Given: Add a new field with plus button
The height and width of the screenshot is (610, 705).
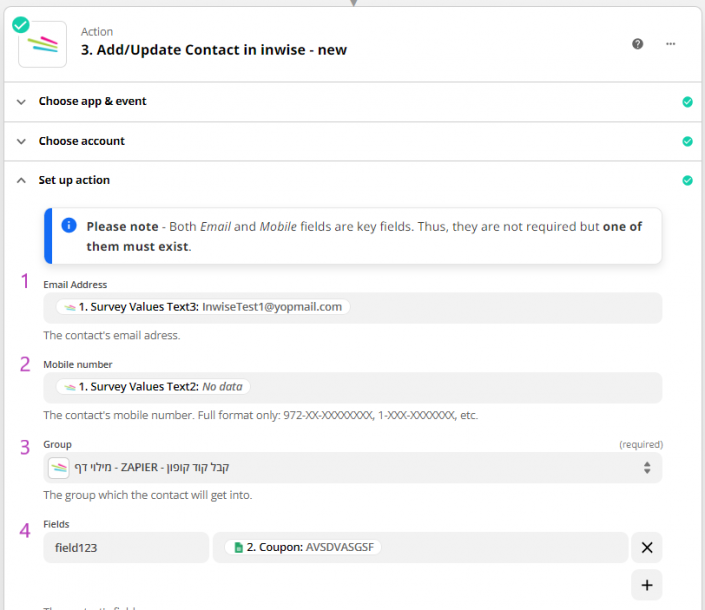Looking at the screenshot, I should tap(647, 585).
